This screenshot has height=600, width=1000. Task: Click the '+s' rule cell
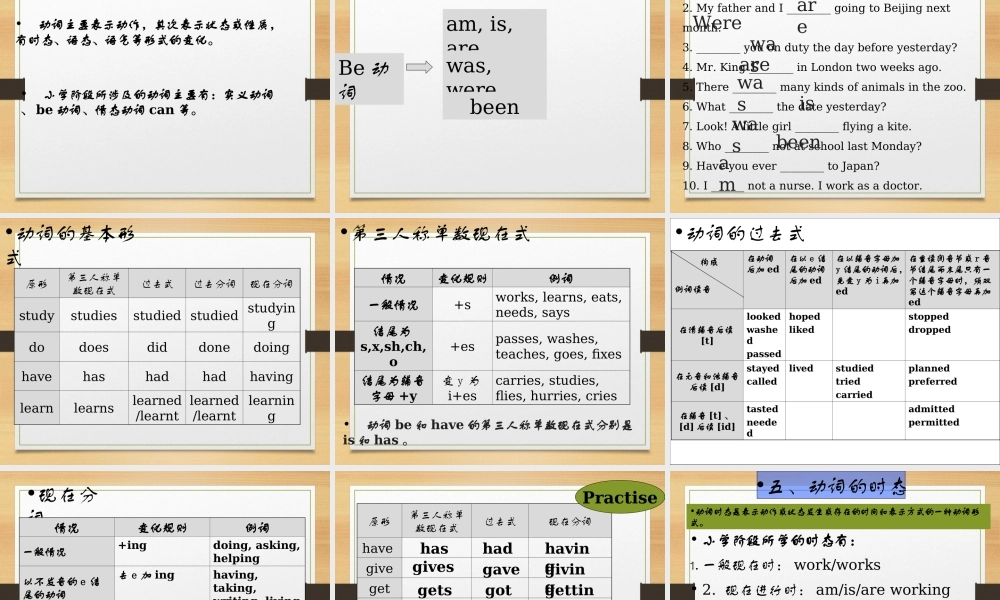462,305
